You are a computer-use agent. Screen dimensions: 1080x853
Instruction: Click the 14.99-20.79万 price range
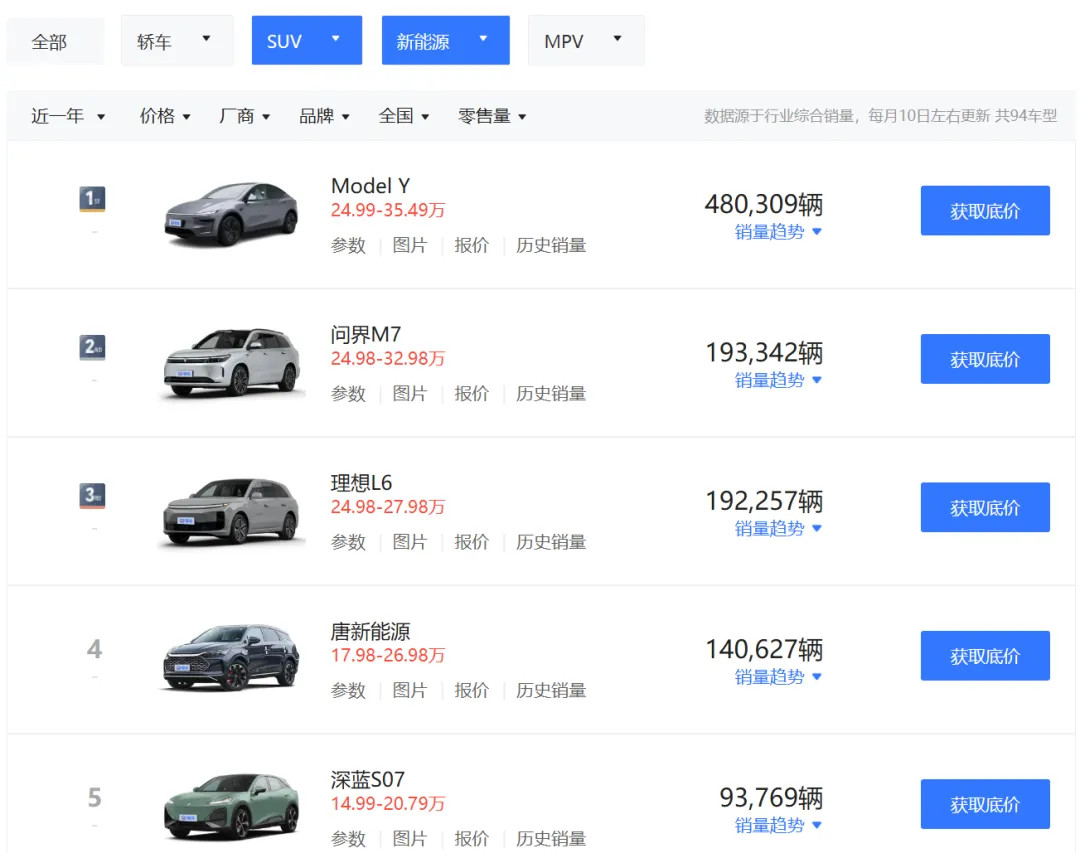click(x=388, y=803)
